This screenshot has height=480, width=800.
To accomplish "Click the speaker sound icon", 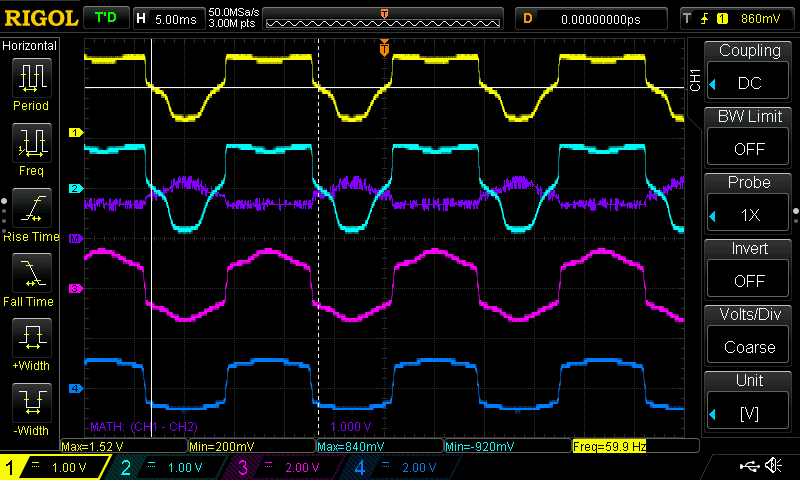I will [x=773, y=466].
